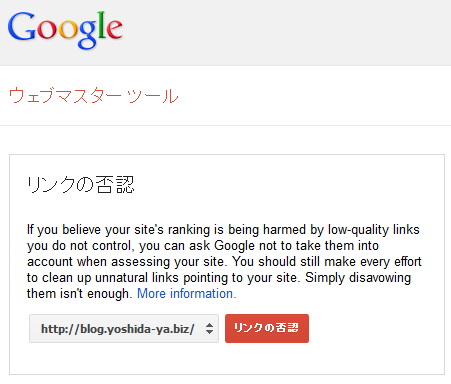Click the phrase low-quality links in paragraph
The image size is (451, 384).
click(x=374, y=230)
